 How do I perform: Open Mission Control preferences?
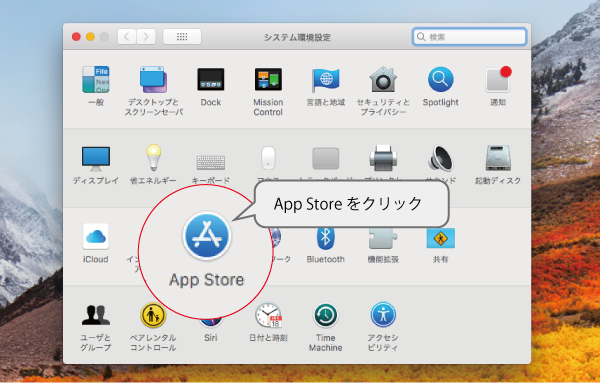[x=268, y=80]
